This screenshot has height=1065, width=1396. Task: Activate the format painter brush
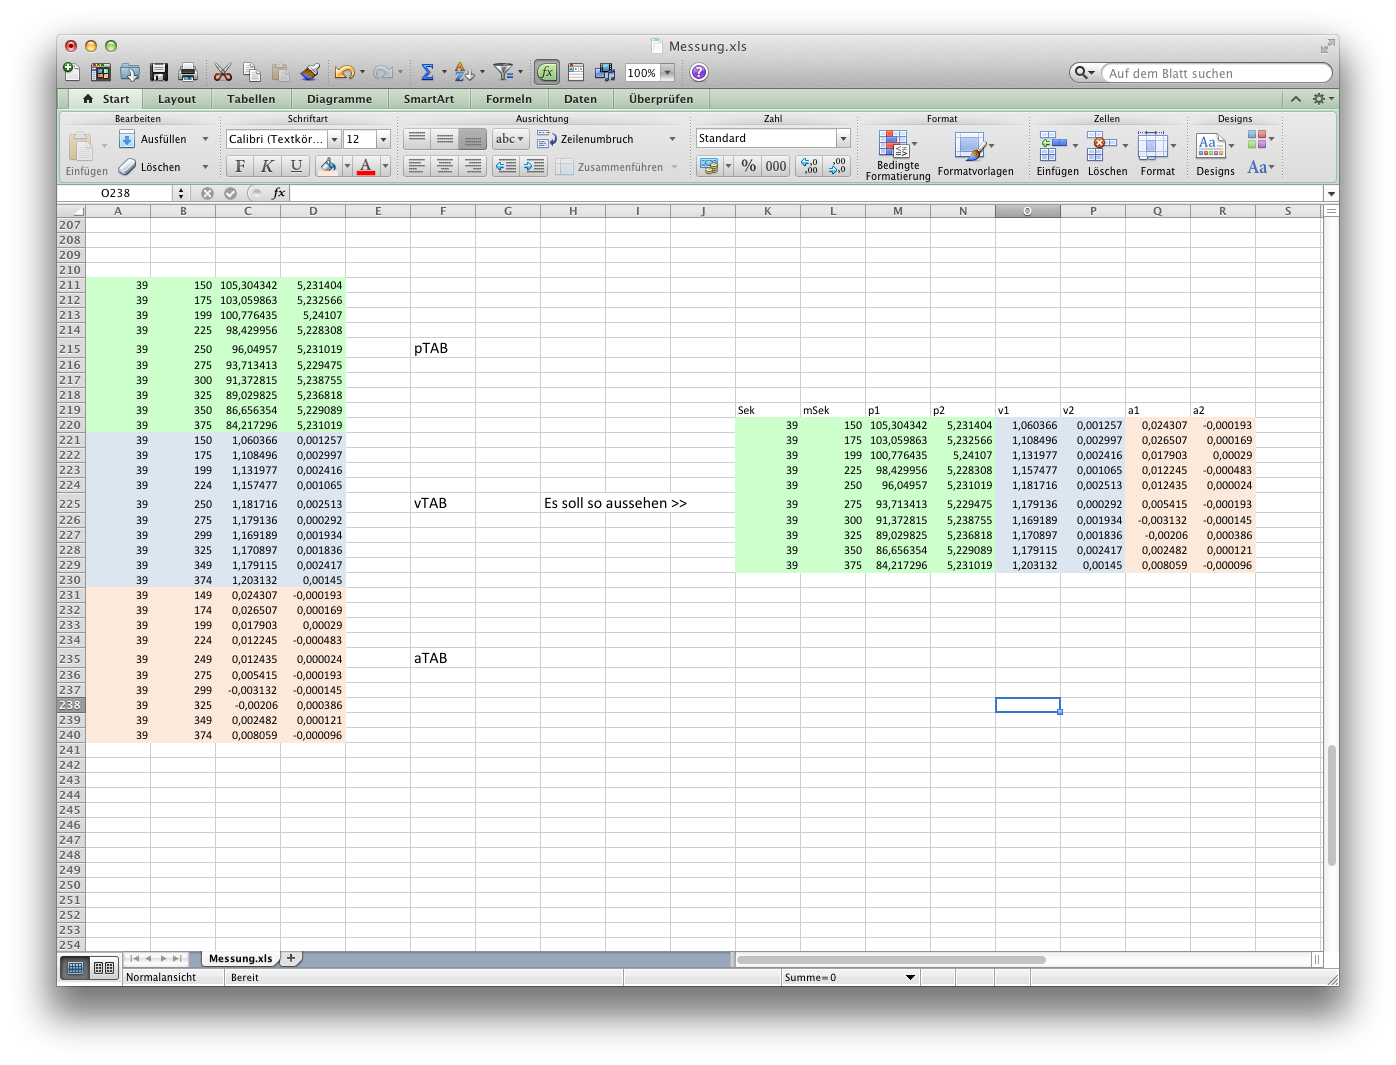tap(310, 72)
